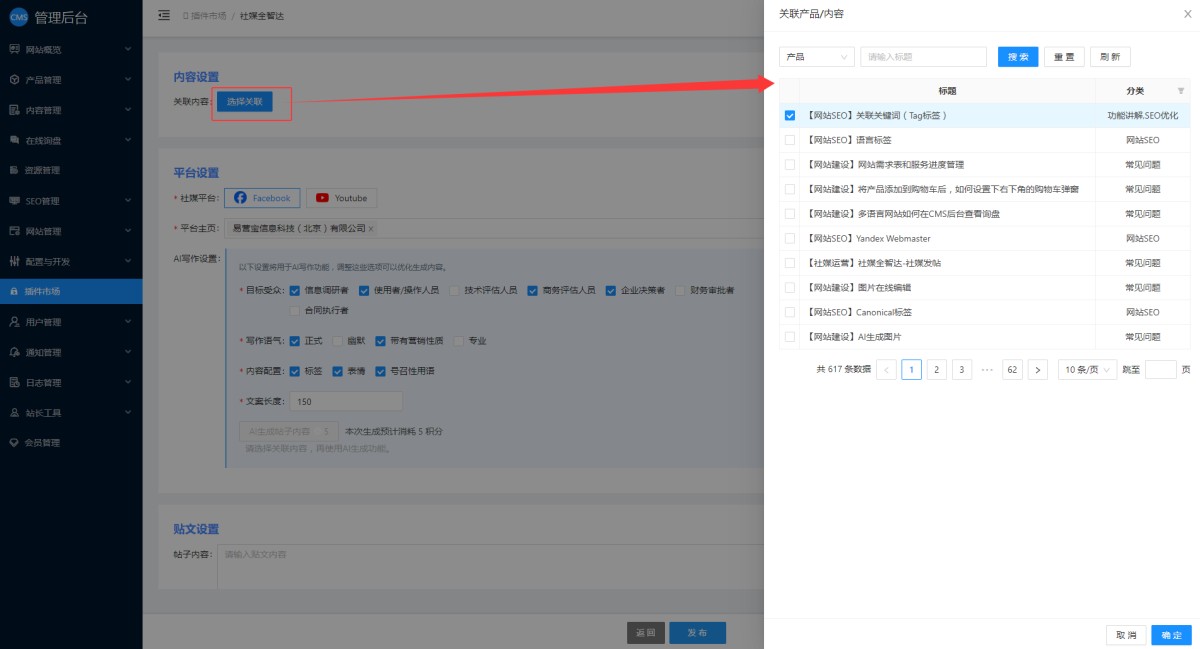Click the 配置与开发 sliders icon
Viewport: 1200px width, 649px height.
(14, 261)
